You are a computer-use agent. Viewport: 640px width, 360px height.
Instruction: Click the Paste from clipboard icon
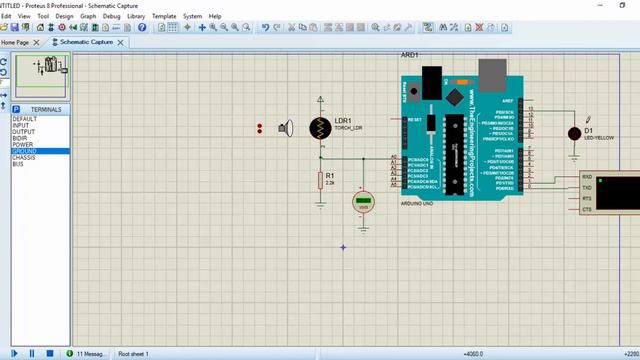[313, 27]
